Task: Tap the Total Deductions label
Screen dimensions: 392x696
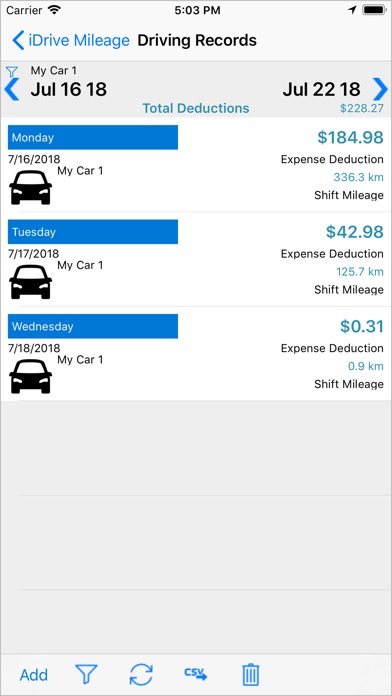Action: tap(196, 108)
